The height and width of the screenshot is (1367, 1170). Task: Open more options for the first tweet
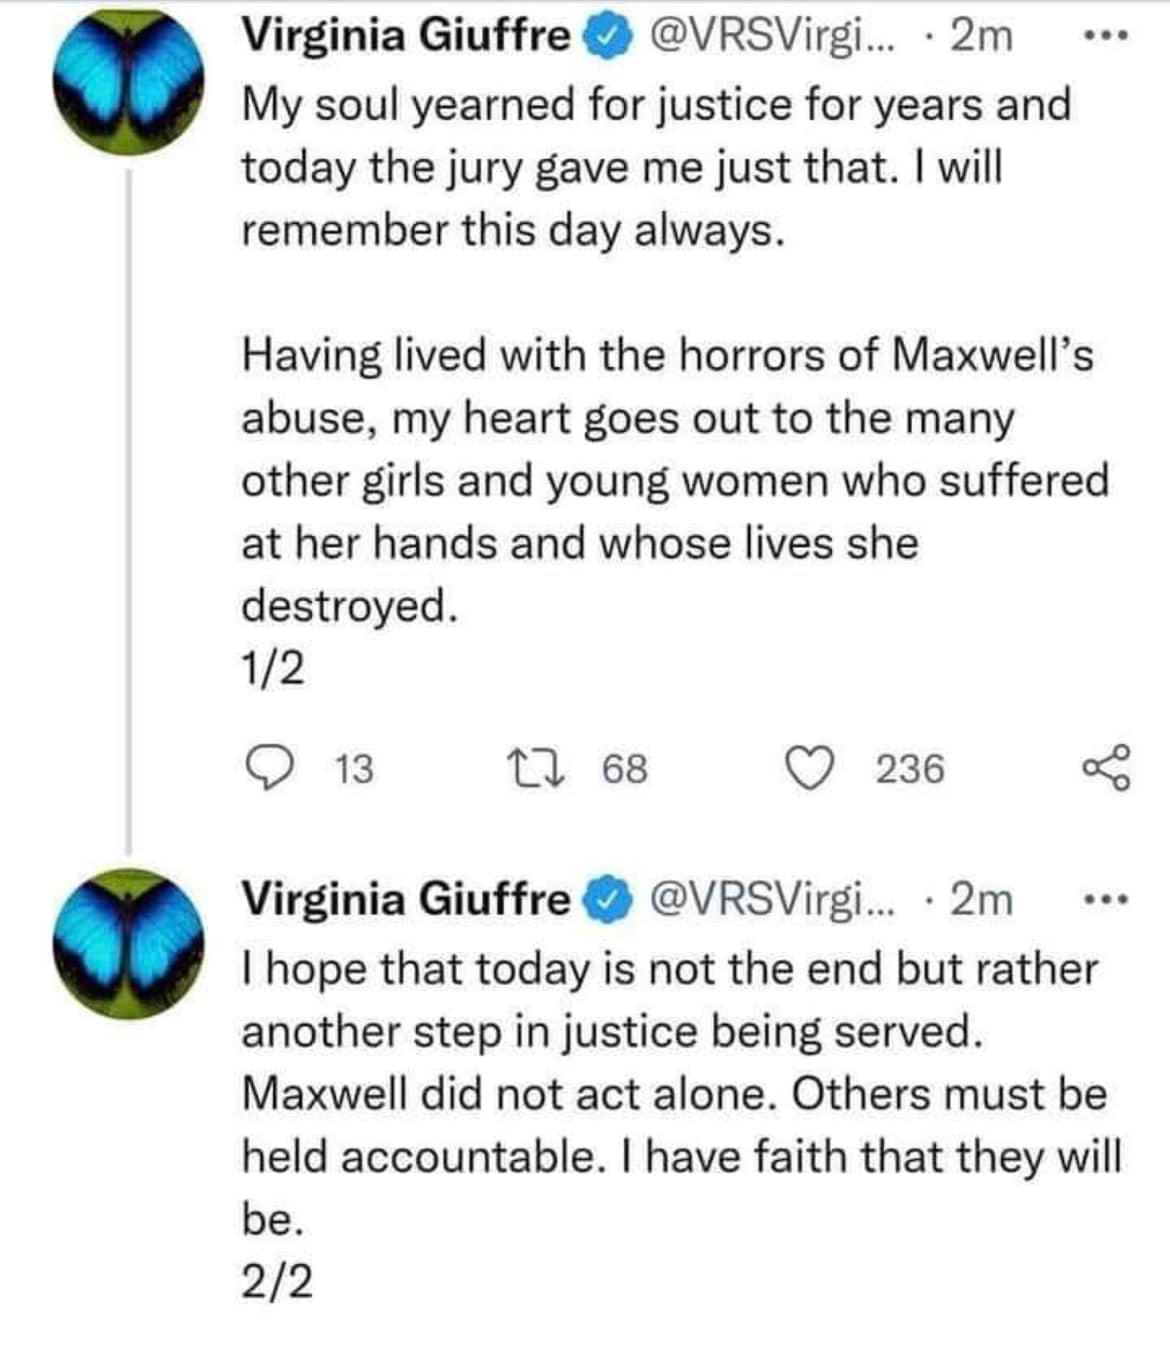tap(1107, 37)
